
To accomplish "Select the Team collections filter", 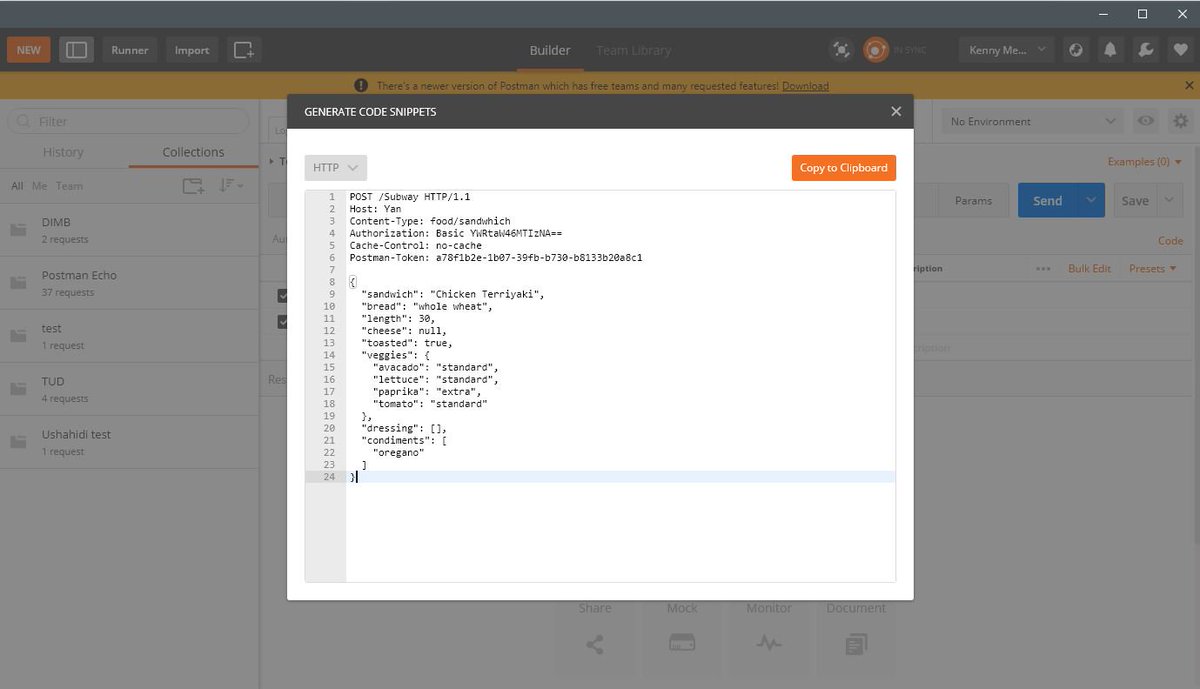I will pyautogui.click(x=69, y=186).
